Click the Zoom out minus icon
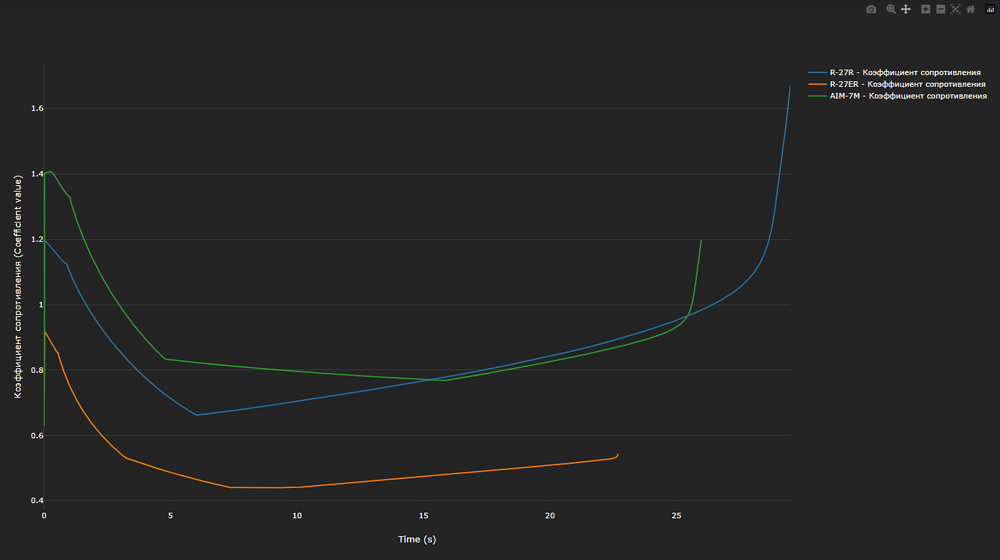The image size is (1000, 560). click(941, 9)
